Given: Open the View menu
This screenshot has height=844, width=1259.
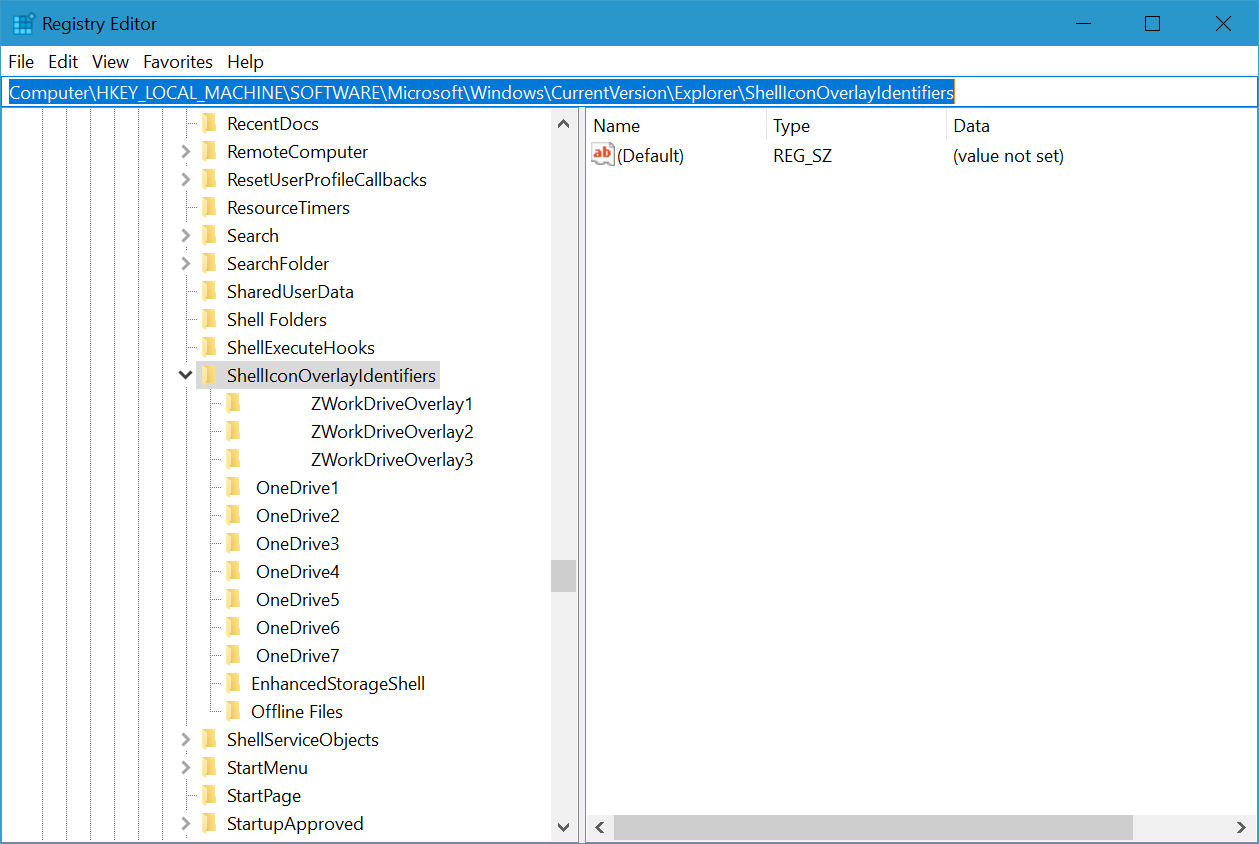Looking at the screenshot, I should tap(110, 62).
